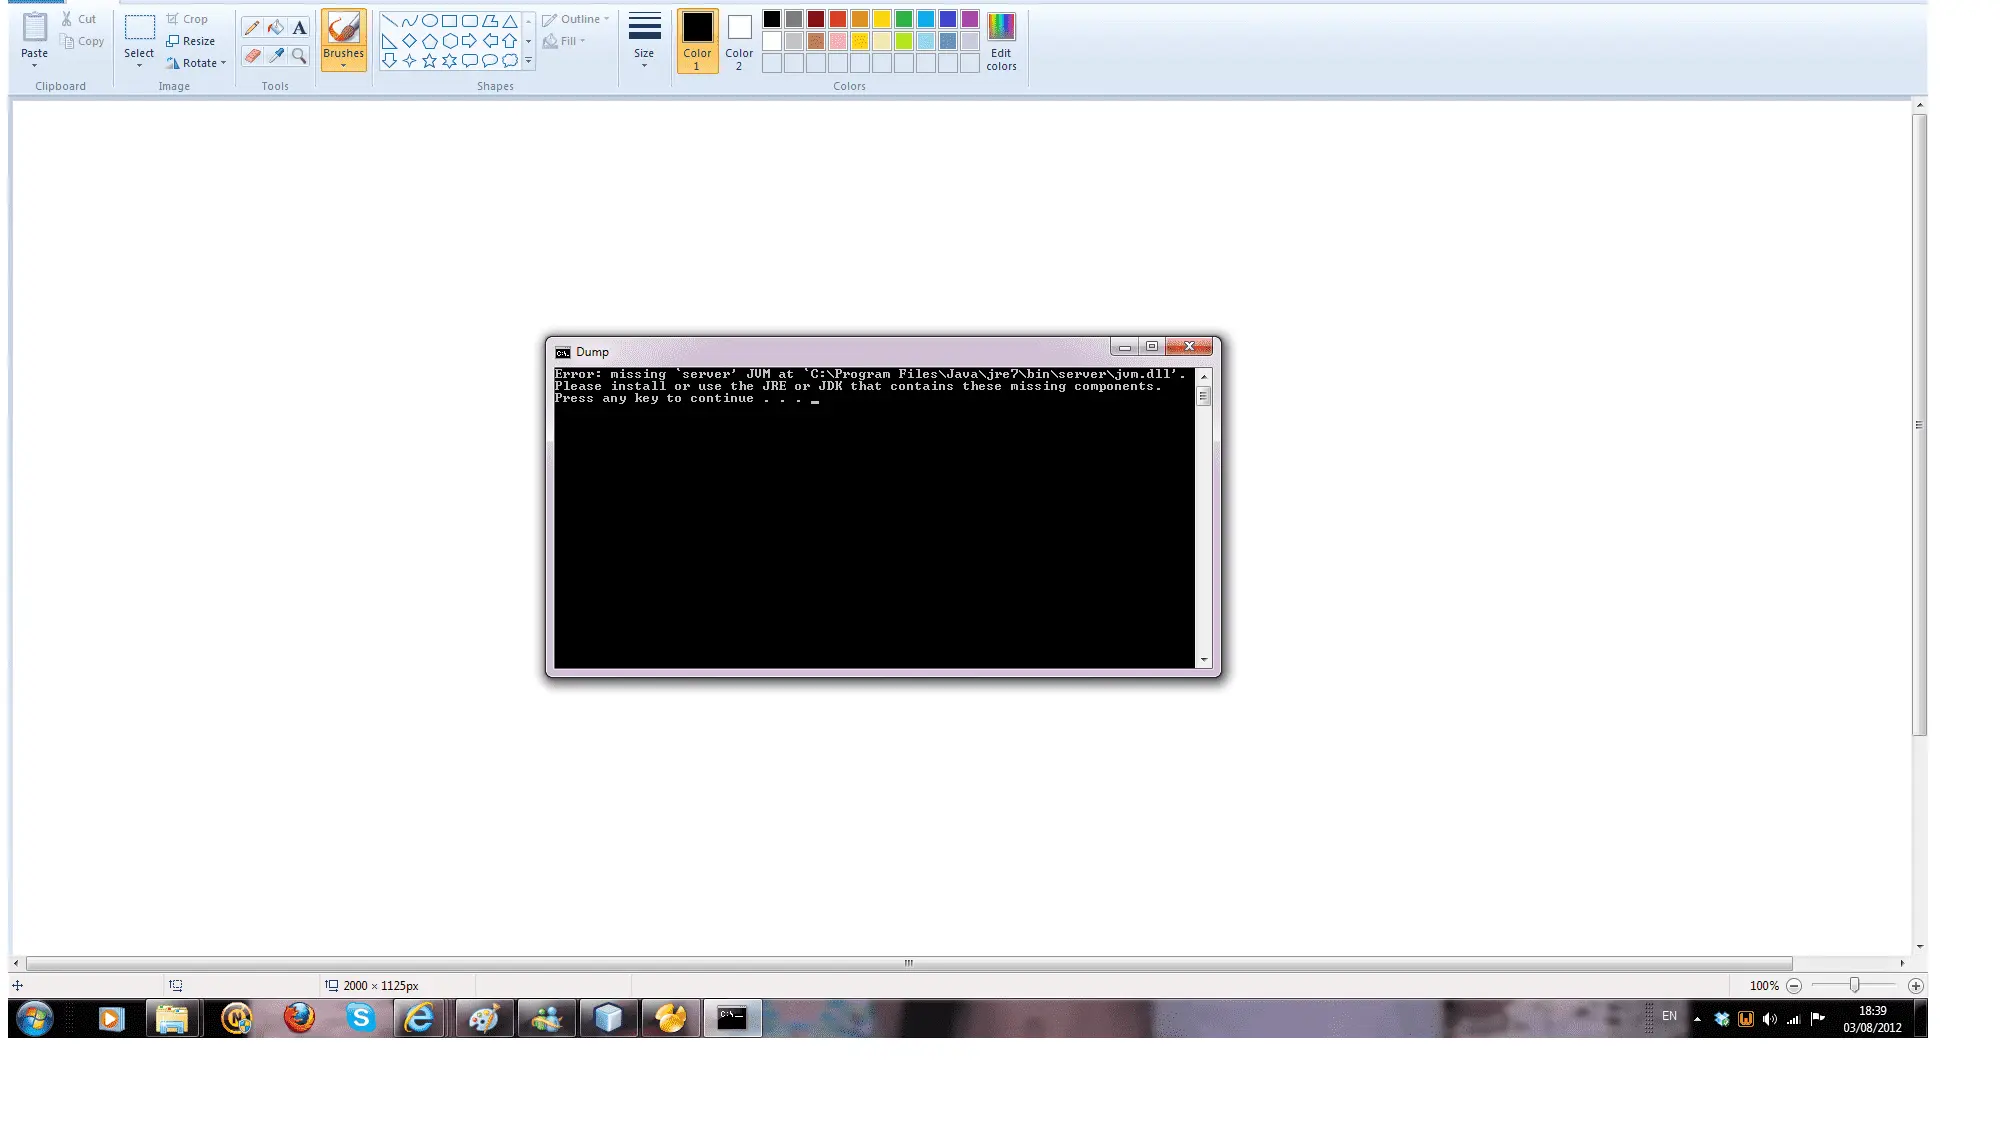Pick the red color swatch
The width and height of the screenshot is (2000, 1125).
pyautogui.click(x=838, y=19)
